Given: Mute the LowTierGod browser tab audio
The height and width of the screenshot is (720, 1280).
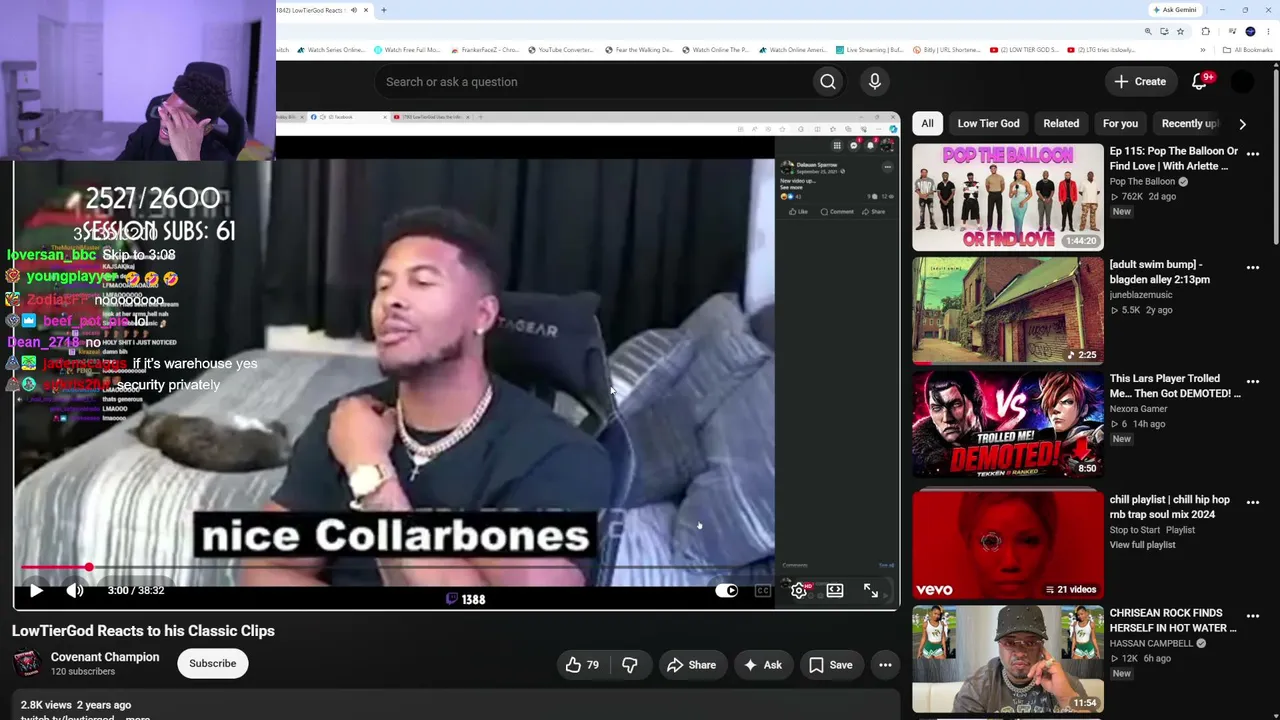Looking at the screenshot, I should click(353, 10).
